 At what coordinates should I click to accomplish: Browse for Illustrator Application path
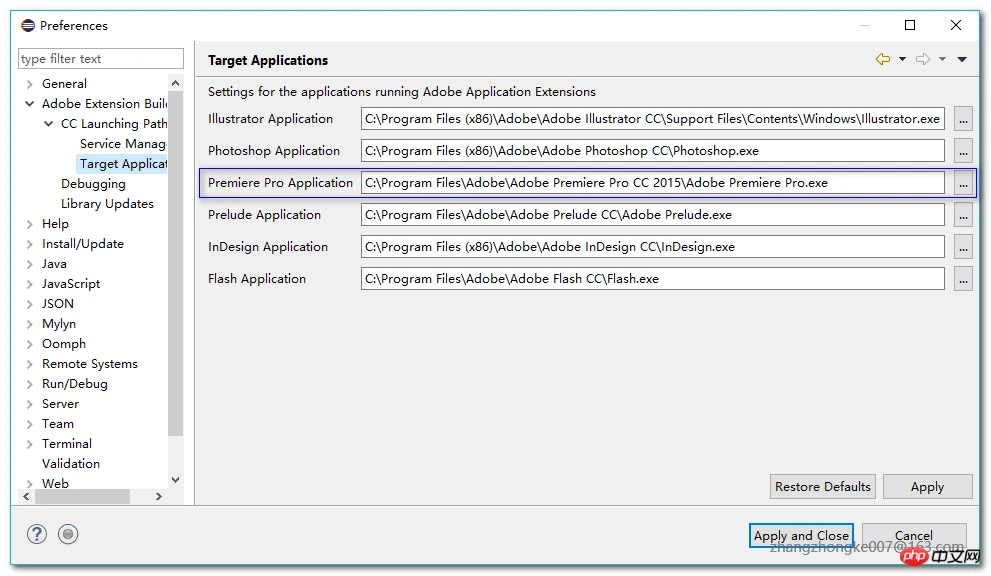coord(963,119)
